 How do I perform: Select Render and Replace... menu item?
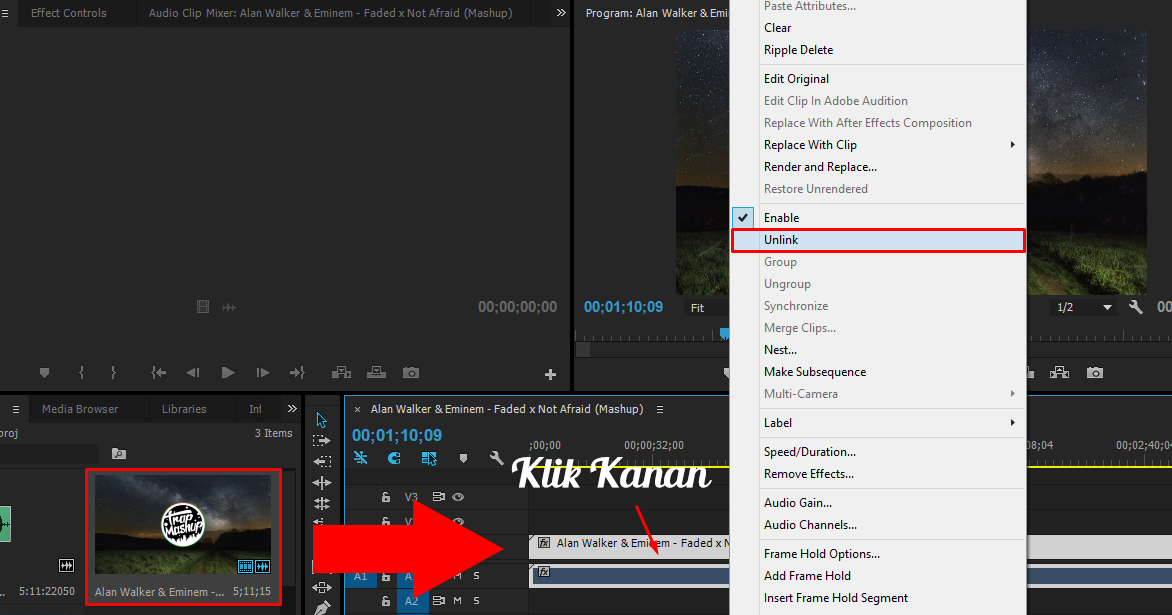[878, 167]
